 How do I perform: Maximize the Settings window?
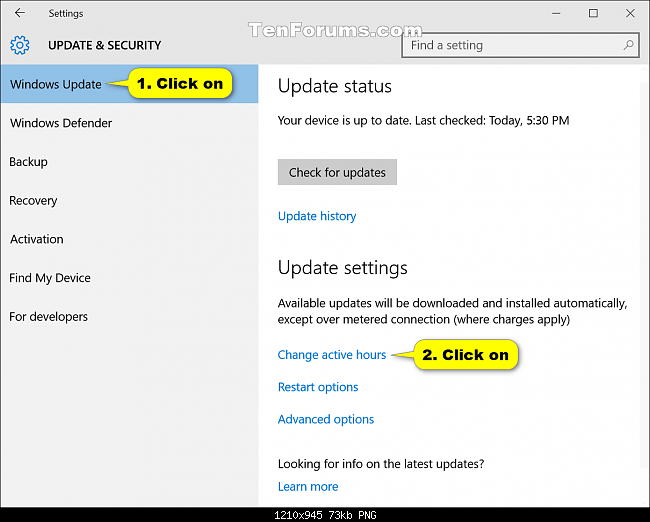(x=593, y=13)
